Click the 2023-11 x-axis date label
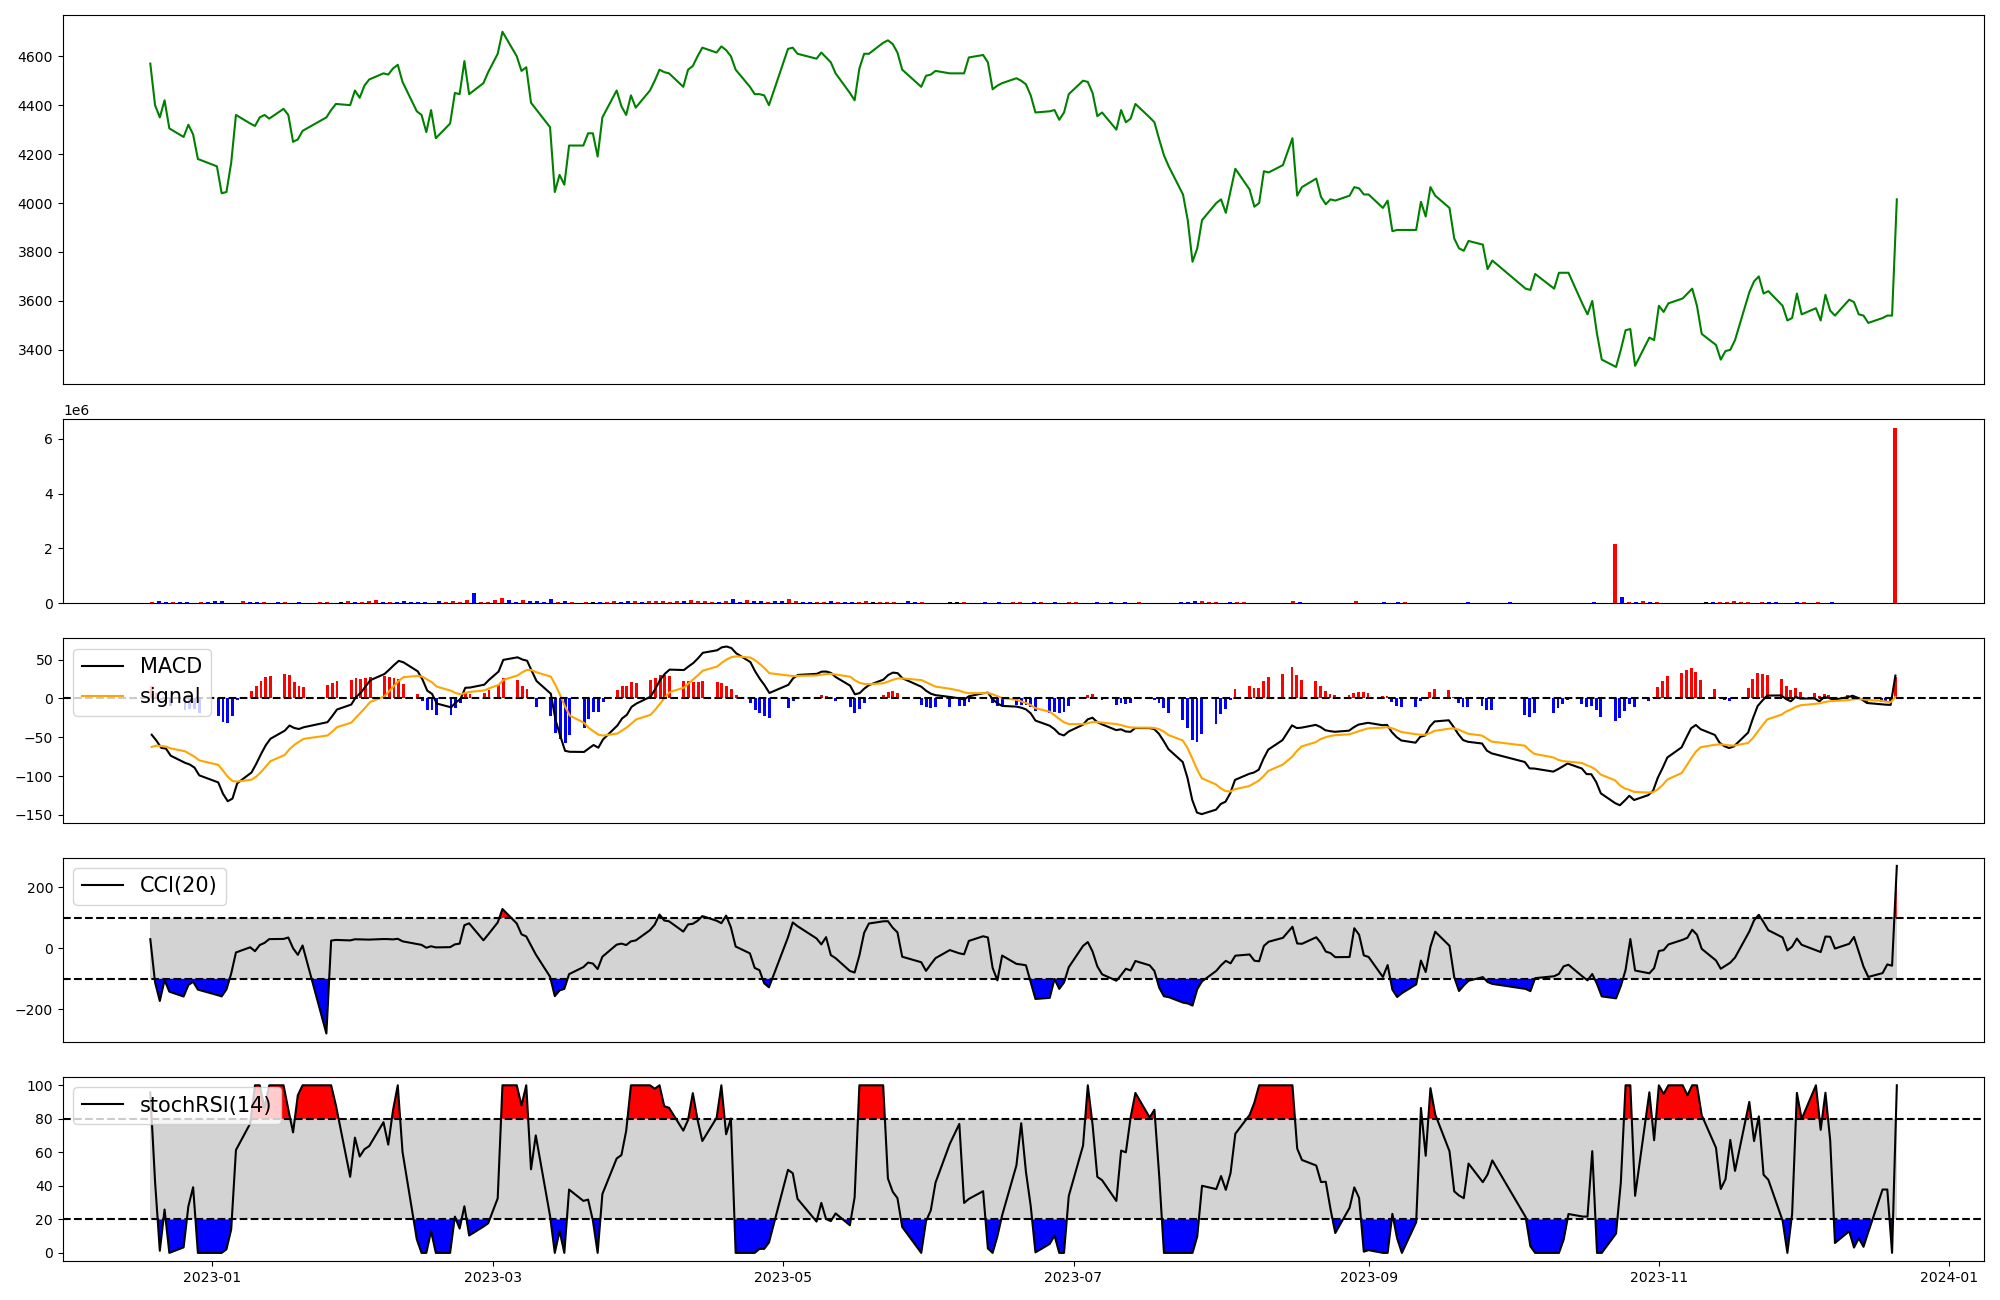The image size is (2000, 1300). click(1659, 1277)
